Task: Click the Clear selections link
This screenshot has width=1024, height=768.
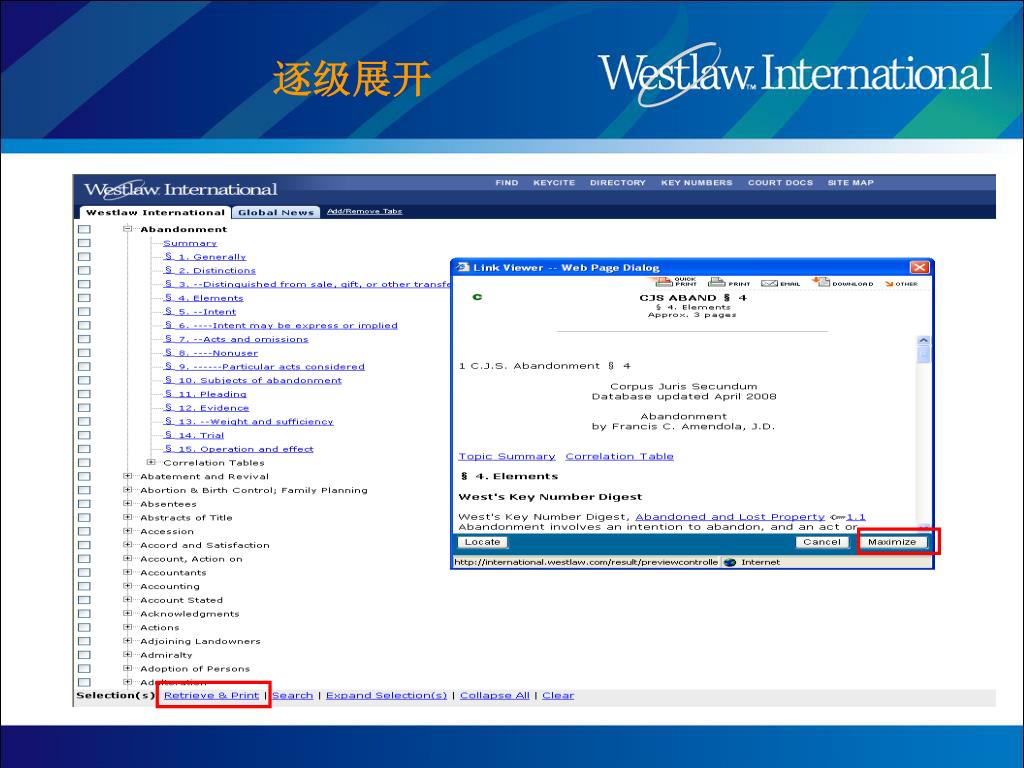Action: click(x=558, y=696)
